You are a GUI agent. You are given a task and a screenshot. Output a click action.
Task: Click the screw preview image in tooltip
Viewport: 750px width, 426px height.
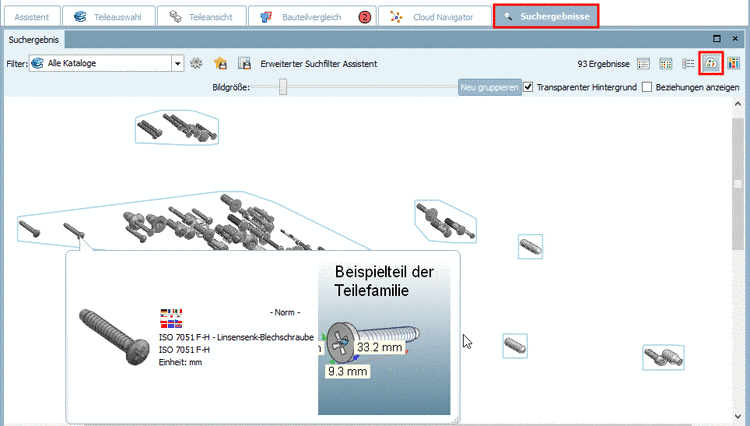pos(114,338)
